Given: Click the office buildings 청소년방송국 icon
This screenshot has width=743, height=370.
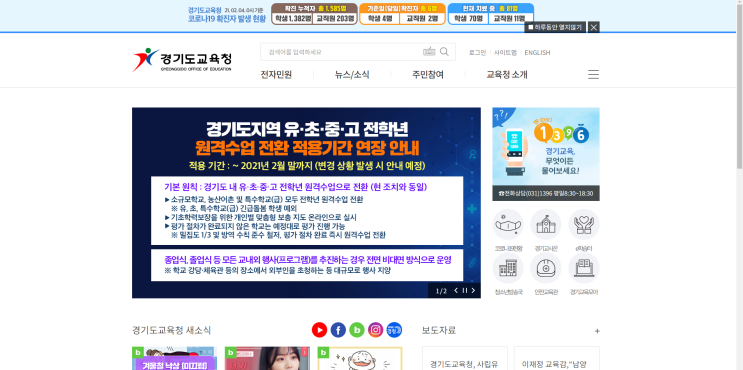Looking at the screenshot, I should pyautogui.click(x=507, y=268).
